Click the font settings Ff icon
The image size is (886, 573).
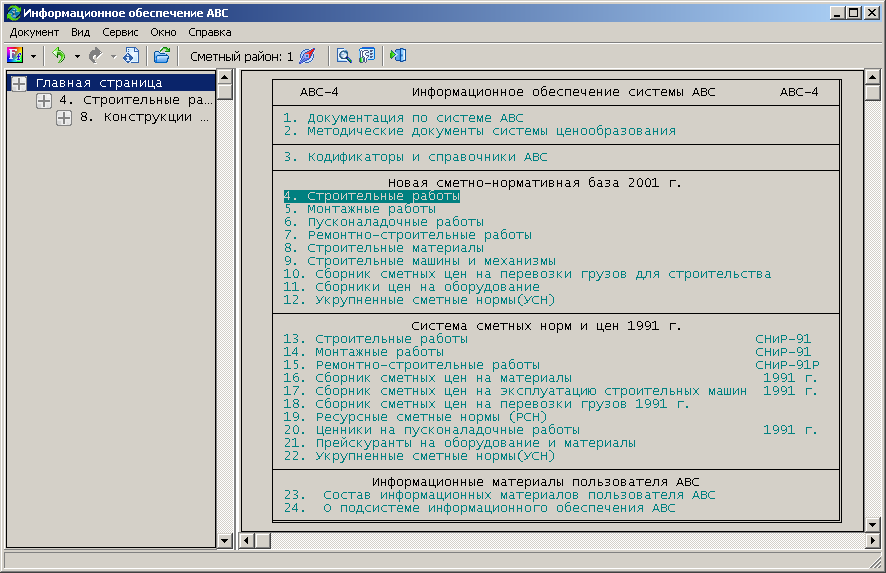point(16,56)
